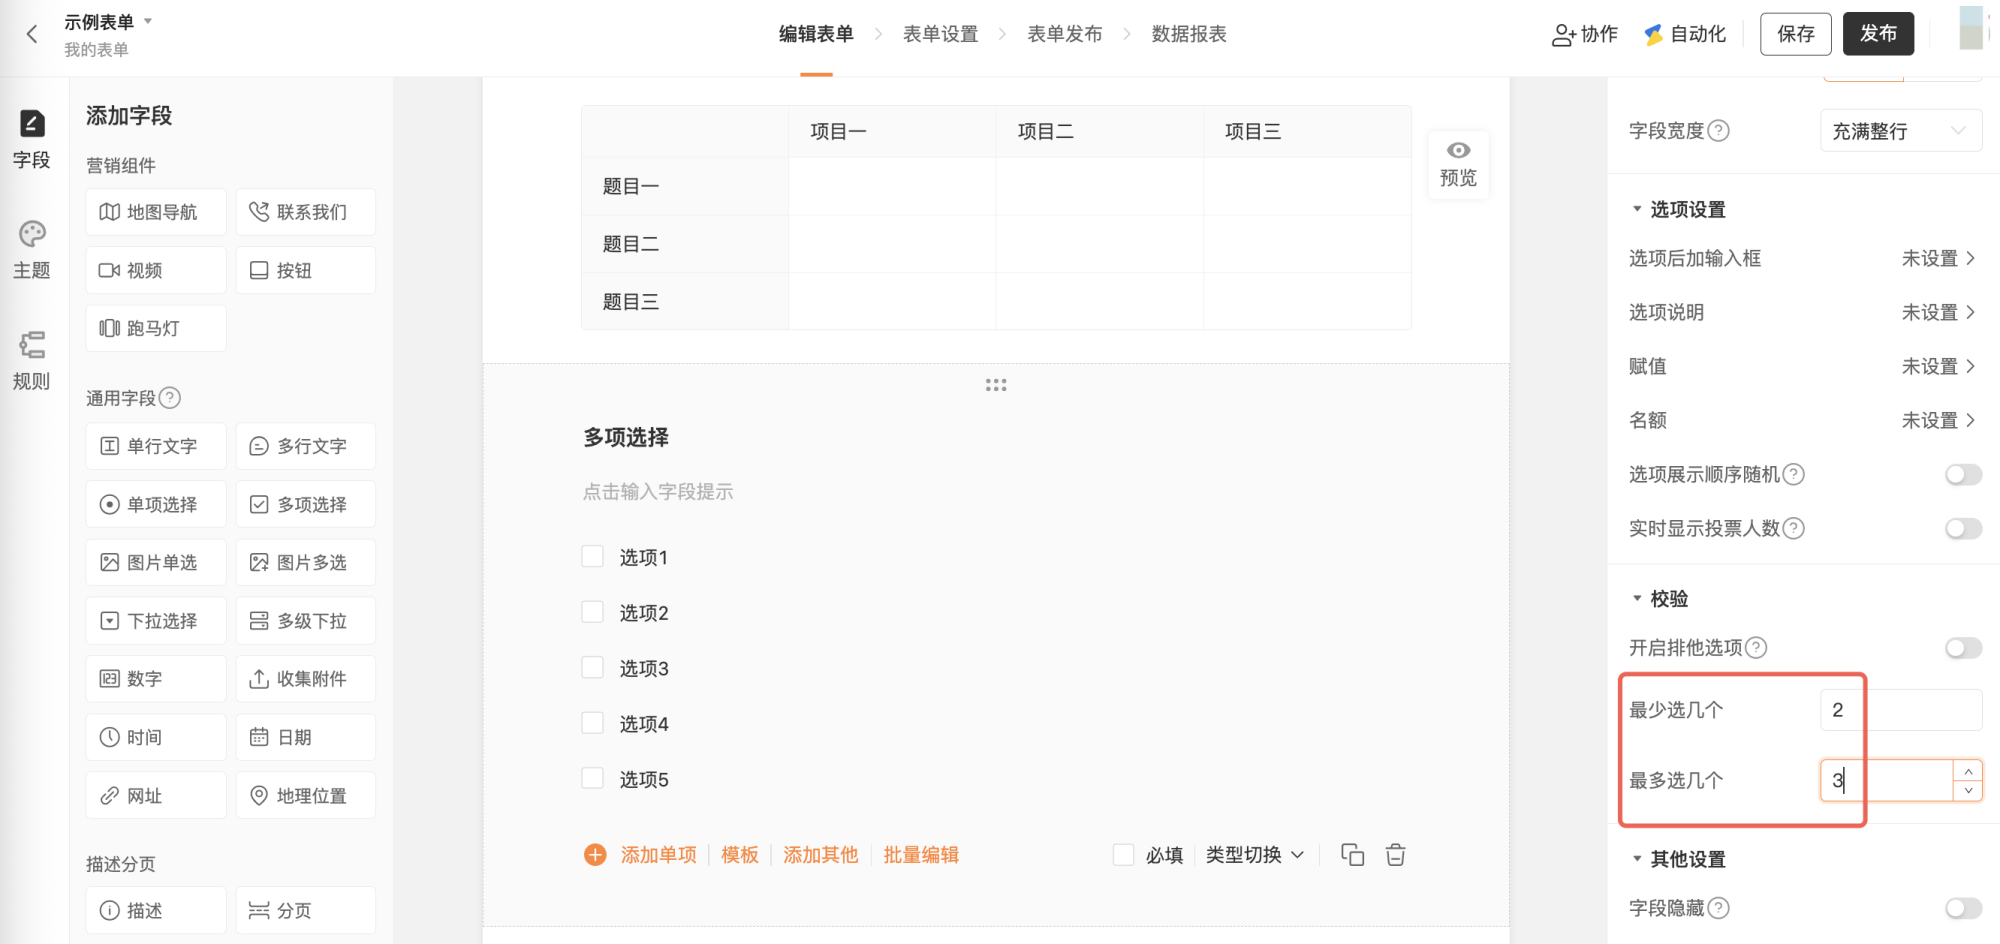The image size is (2000, 944).
Task: Check the 必填 required checkbox
Action: tap(1124, 855)
